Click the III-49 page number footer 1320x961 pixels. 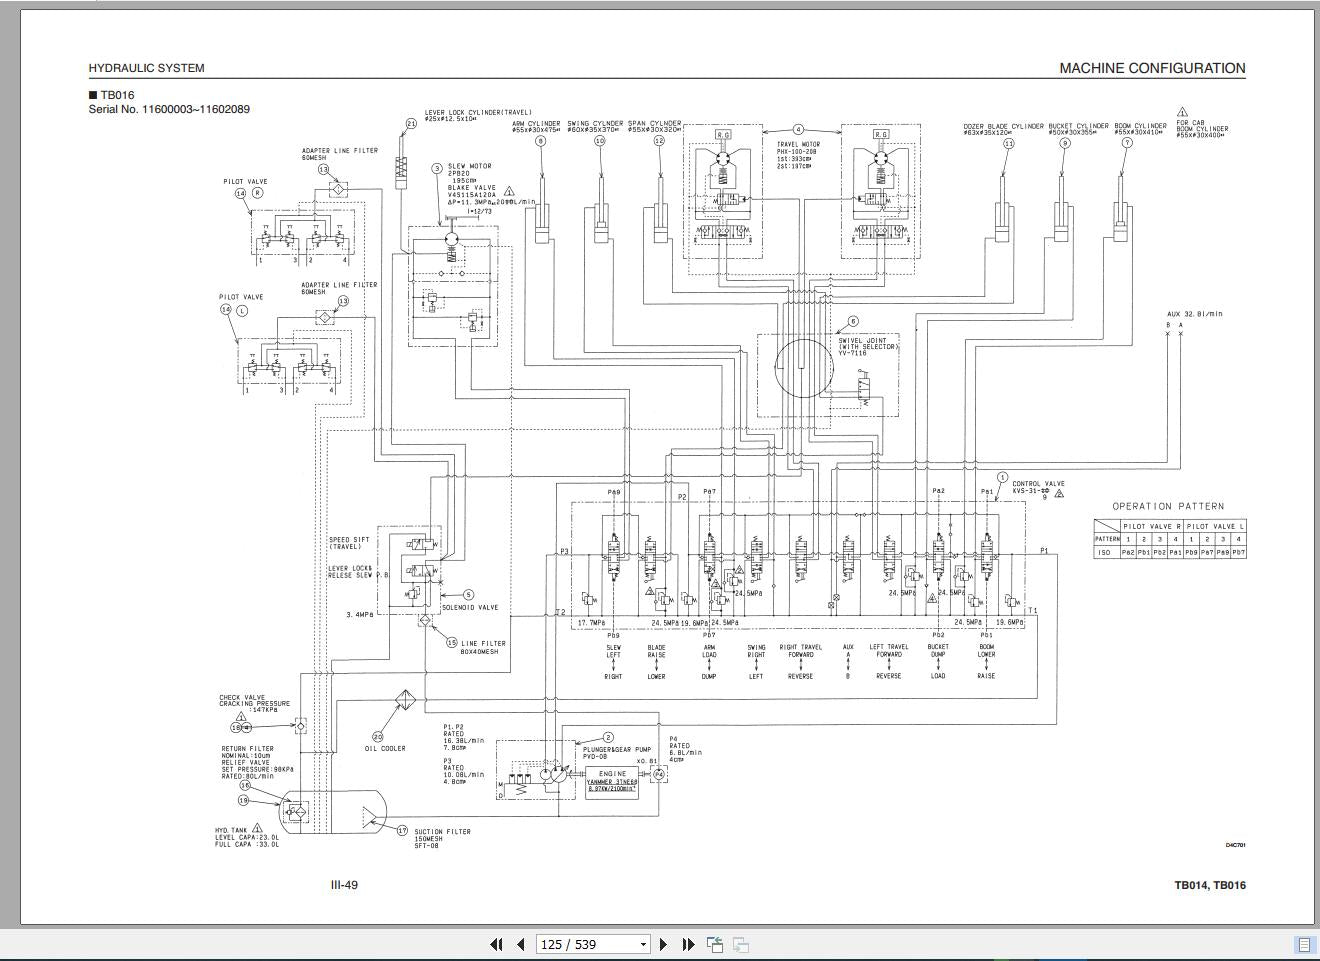344,884
